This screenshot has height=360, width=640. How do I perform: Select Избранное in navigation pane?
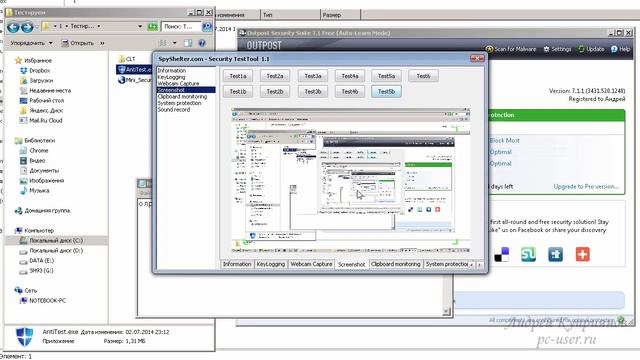click(x=33, y=60)
